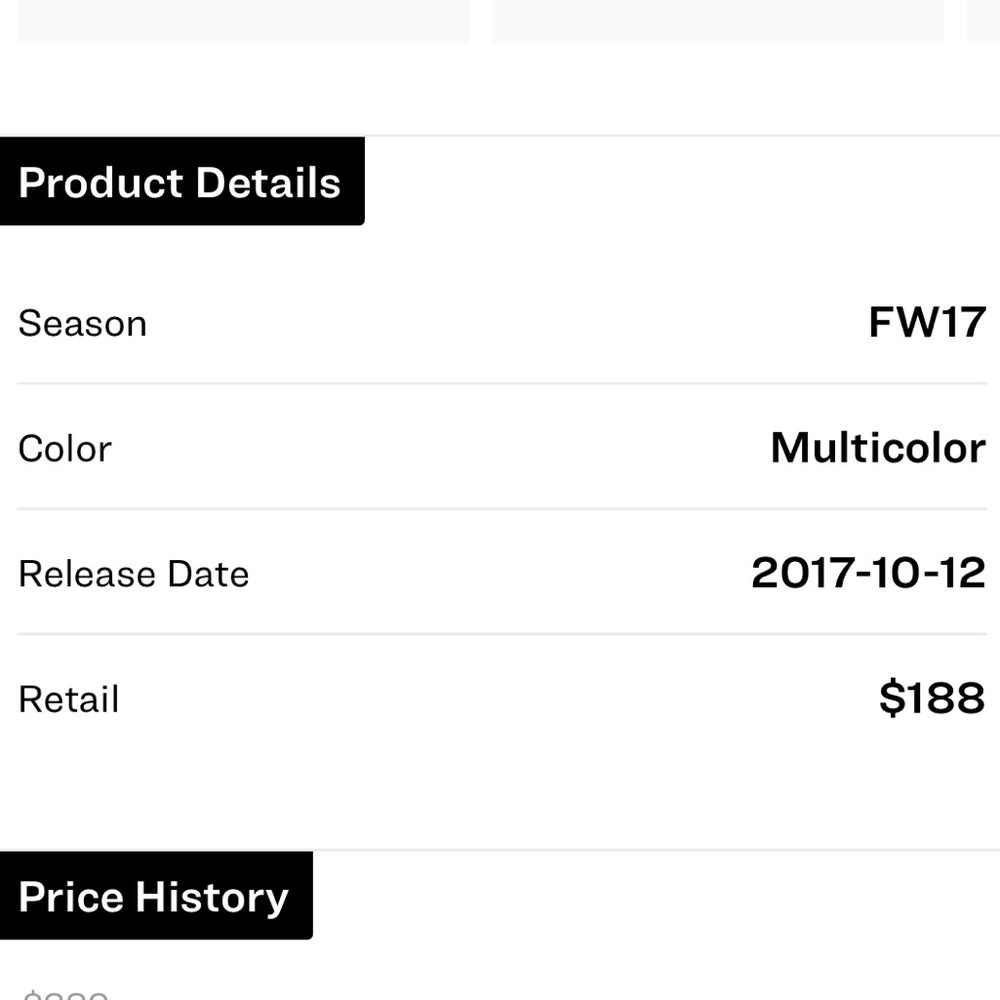Select the Release Date label
Screen dimensions: 1000x1000
(133, 573)
